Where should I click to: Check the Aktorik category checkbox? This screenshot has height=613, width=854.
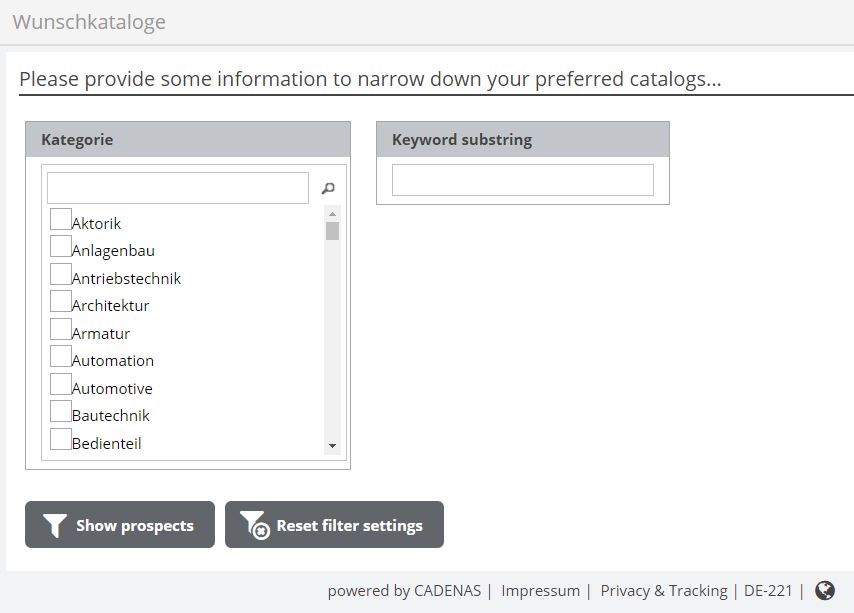tap(61, 219)
